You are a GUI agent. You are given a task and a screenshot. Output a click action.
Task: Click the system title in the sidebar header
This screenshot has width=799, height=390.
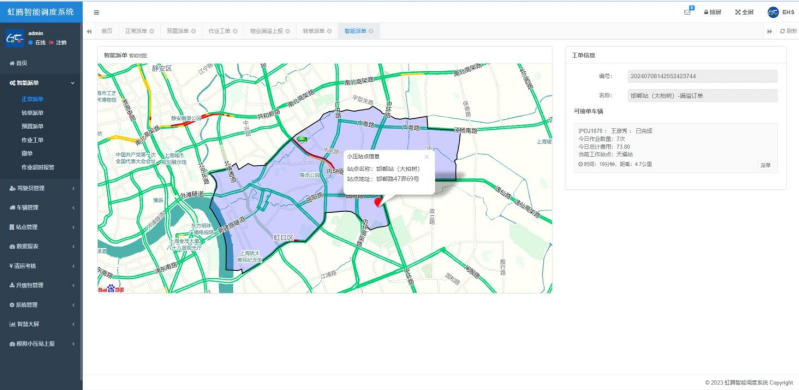[41, 11]
